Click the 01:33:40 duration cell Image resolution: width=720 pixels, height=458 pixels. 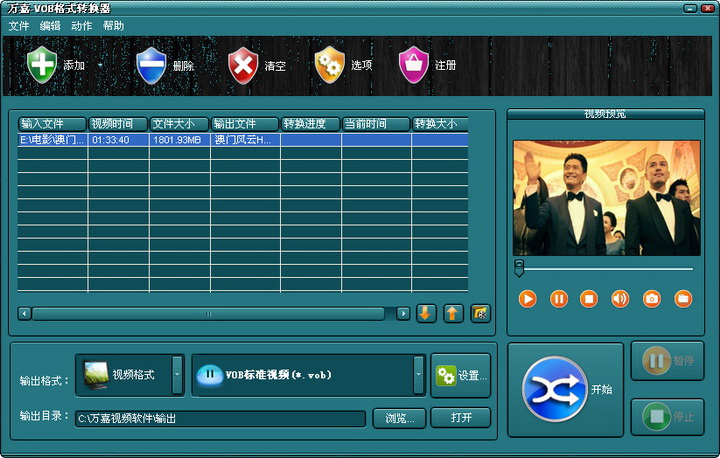(x=118, y=140)
